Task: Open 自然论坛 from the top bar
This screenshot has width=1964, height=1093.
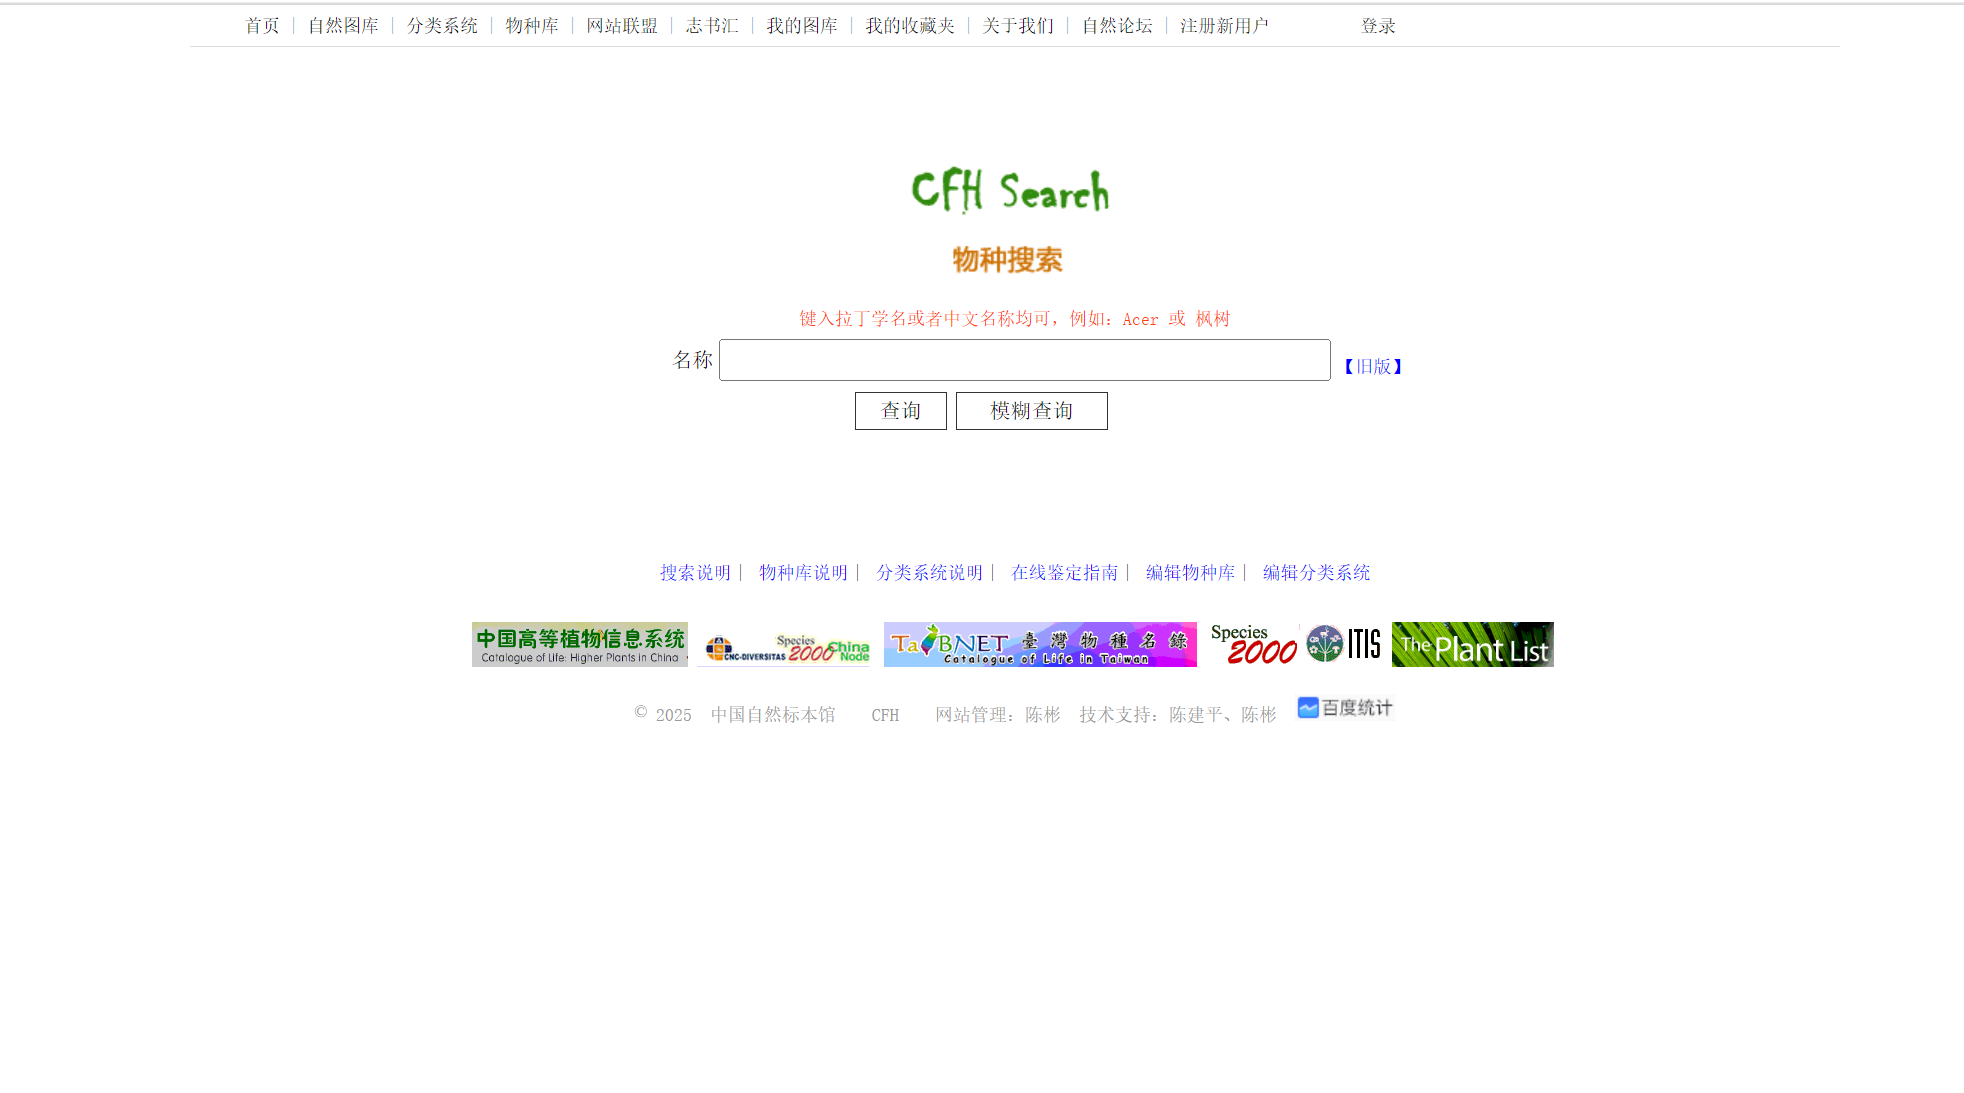Action: [x=1116, y=25]
